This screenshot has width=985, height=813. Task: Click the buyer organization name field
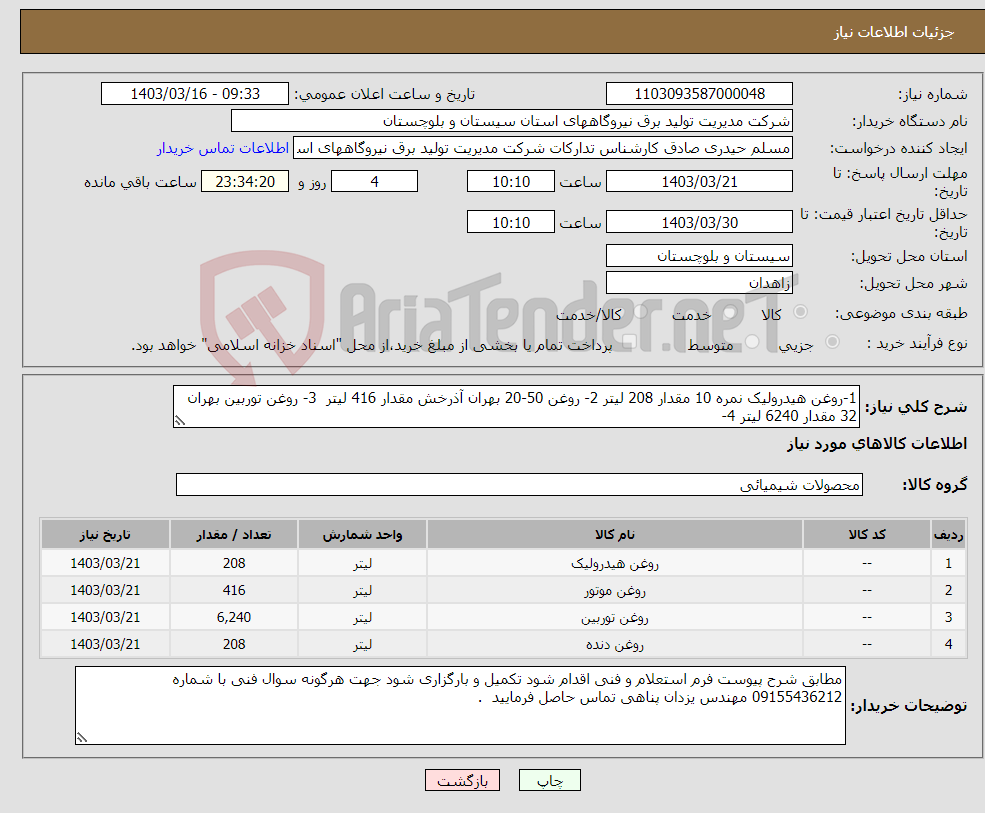pos(511,121)
